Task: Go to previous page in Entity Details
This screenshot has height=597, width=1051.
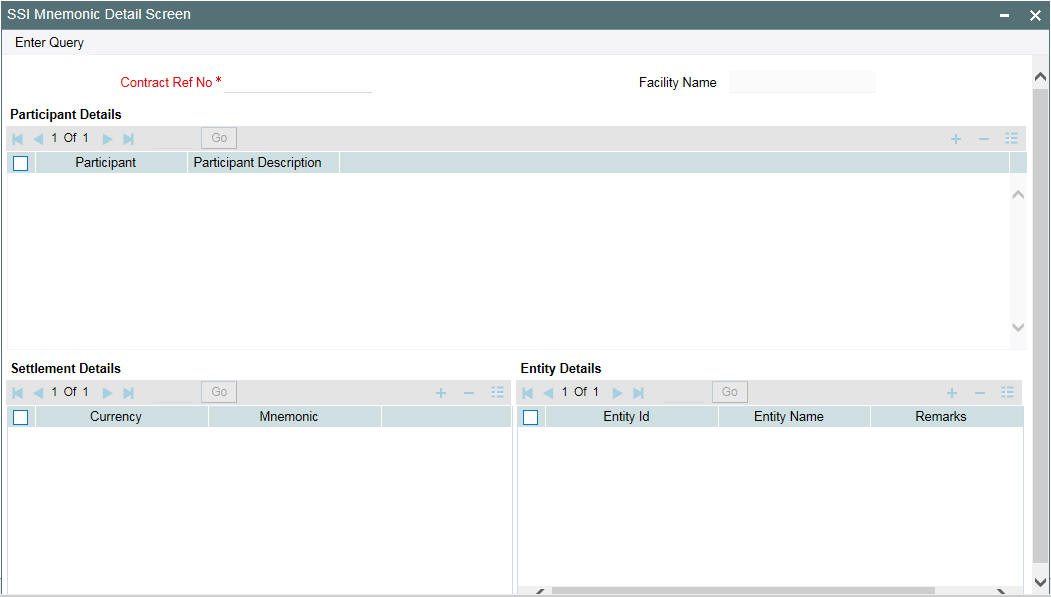Action: (x=548, y=393)
